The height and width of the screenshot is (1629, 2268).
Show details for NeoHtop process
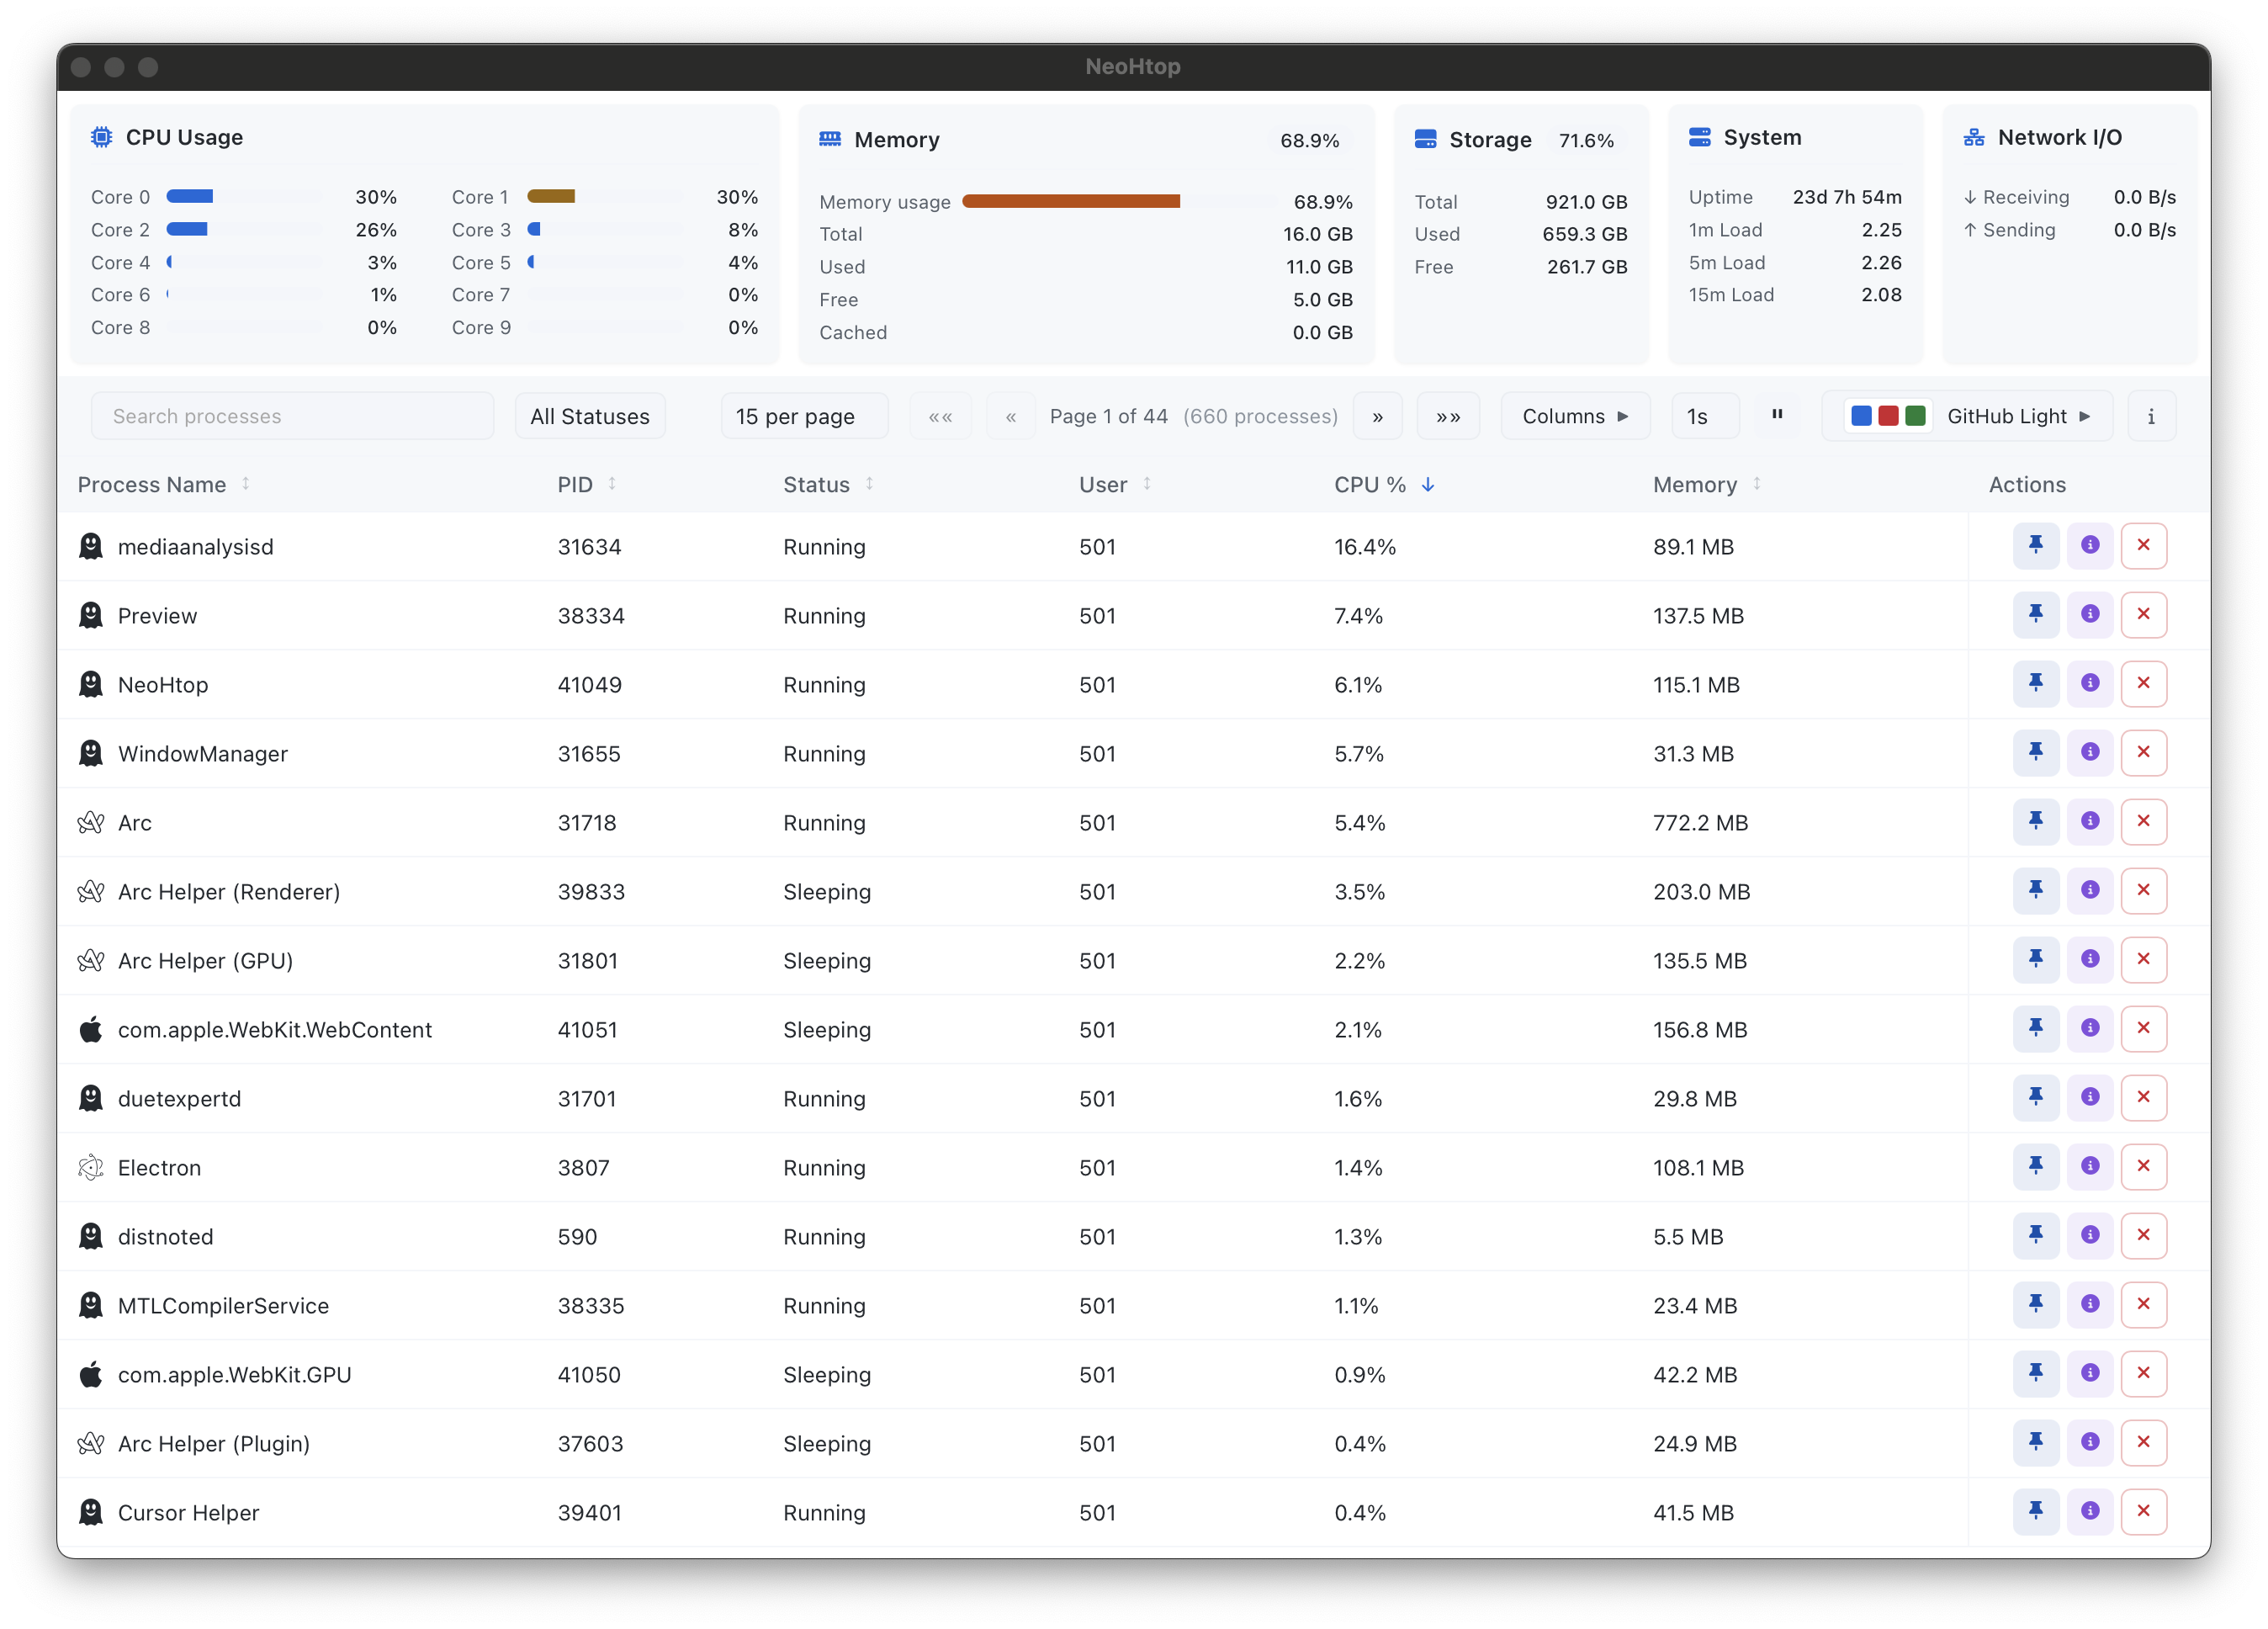[2089, 684]
